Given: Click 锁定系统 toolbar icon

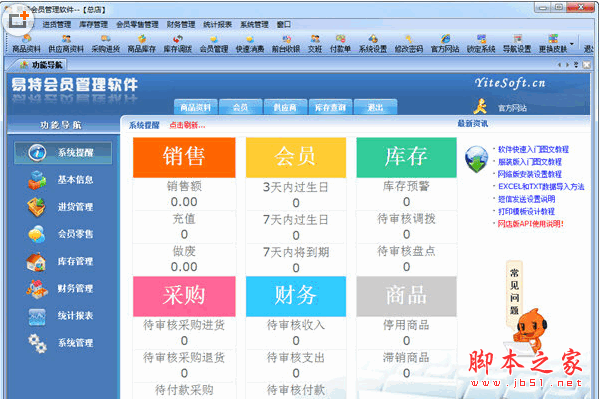Looking at the screenshot, I should pos(481,44).
